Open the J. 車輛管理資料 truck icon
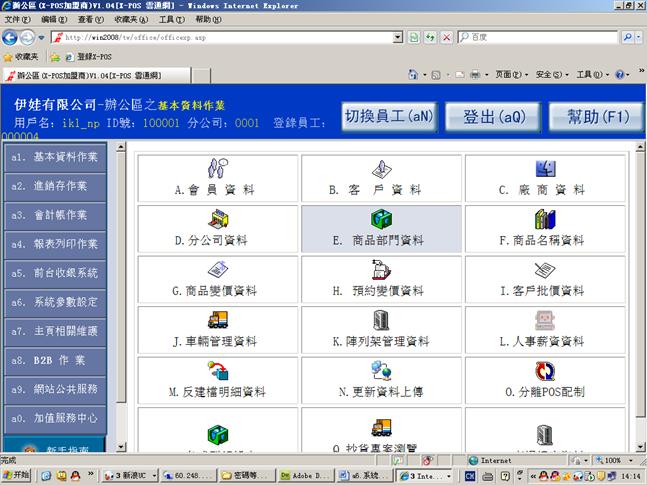647x485 pixels. [x=216, y=320]
